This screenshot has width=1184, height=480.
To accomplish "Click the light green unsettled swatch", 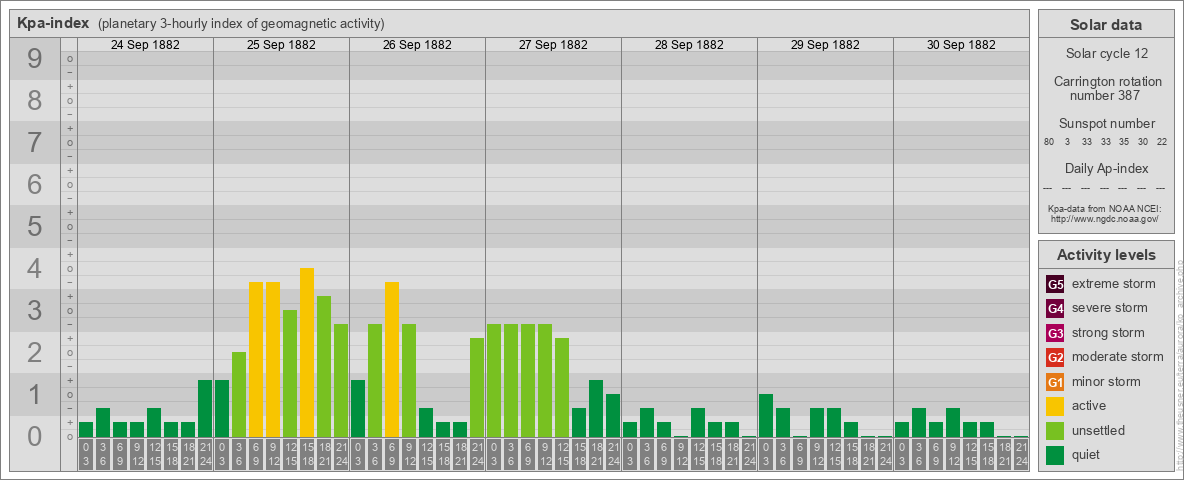I will tap(1055, 431).
